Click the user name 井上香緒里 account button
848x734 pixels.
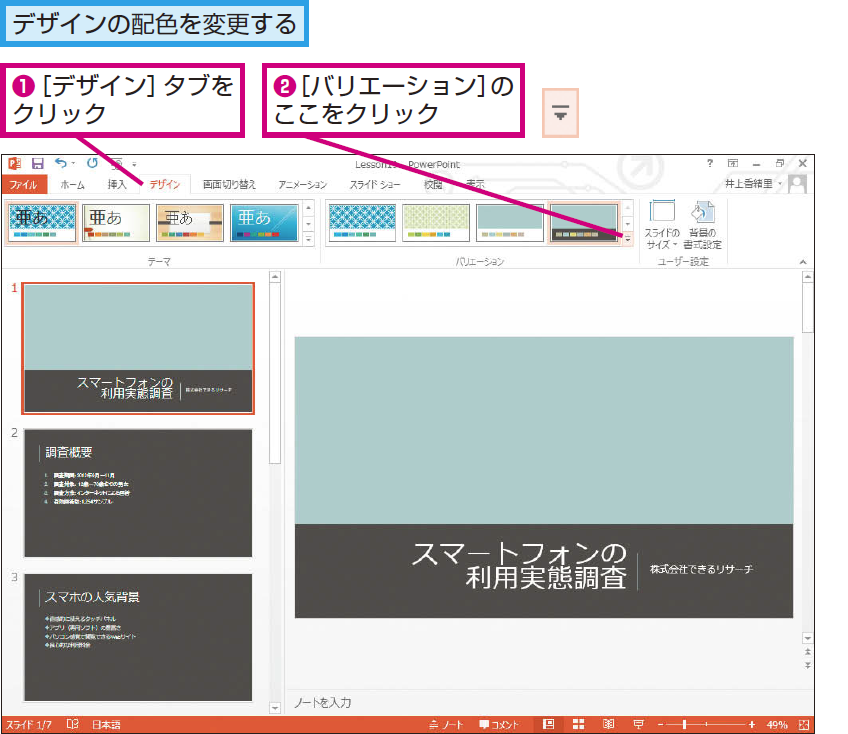click(x=752, y=184)
